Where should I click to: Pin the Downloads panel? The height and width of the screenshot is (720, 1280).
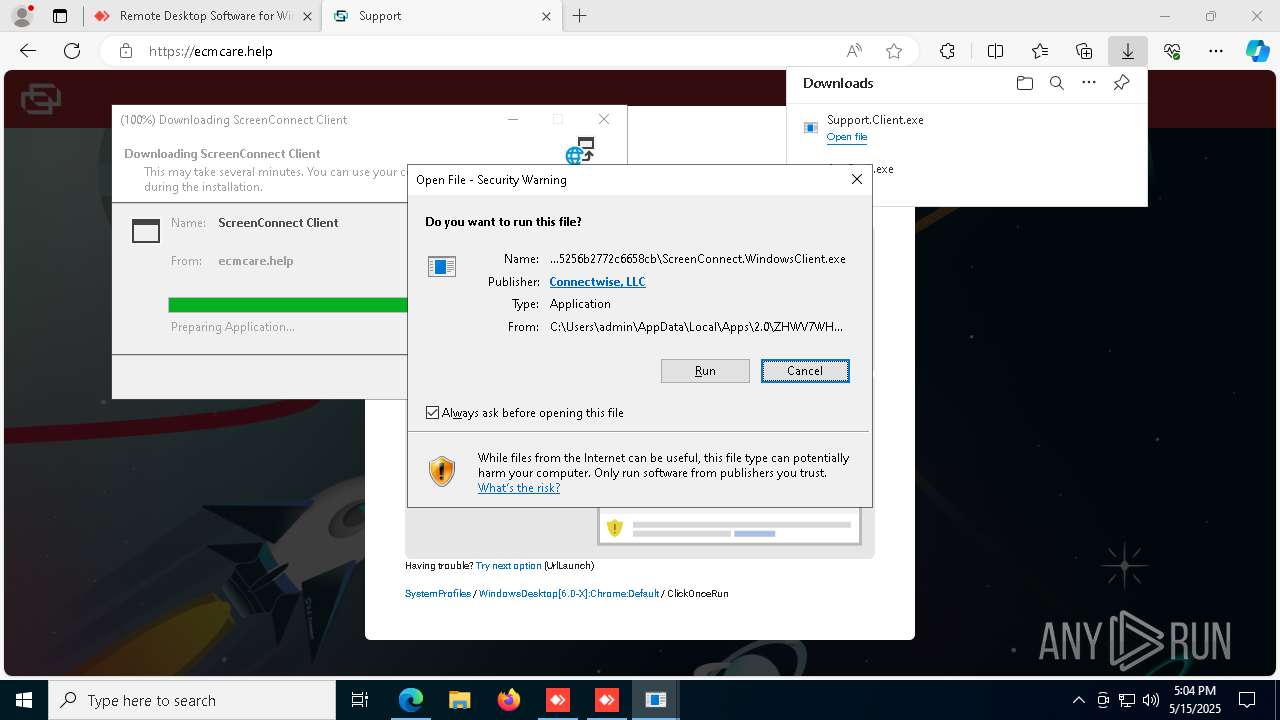(1121, 83)
